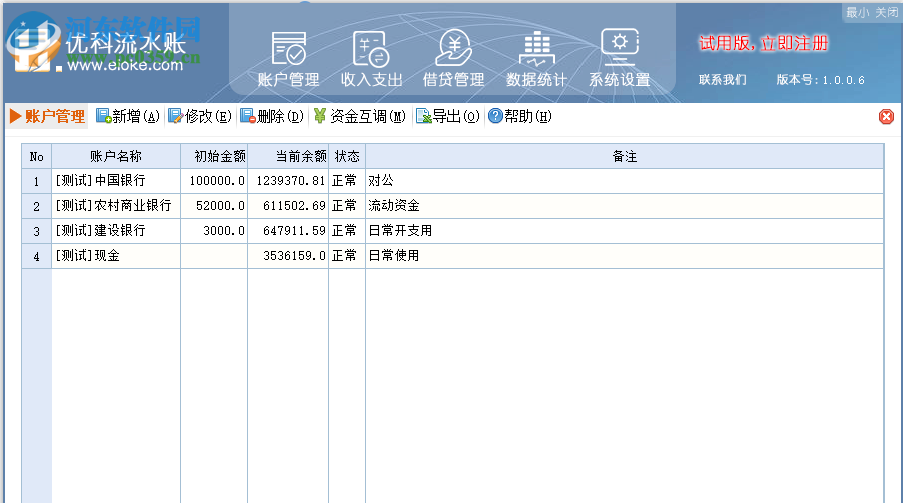
Task: Open 帮助(H) help
Action: (x=519, y=116)
